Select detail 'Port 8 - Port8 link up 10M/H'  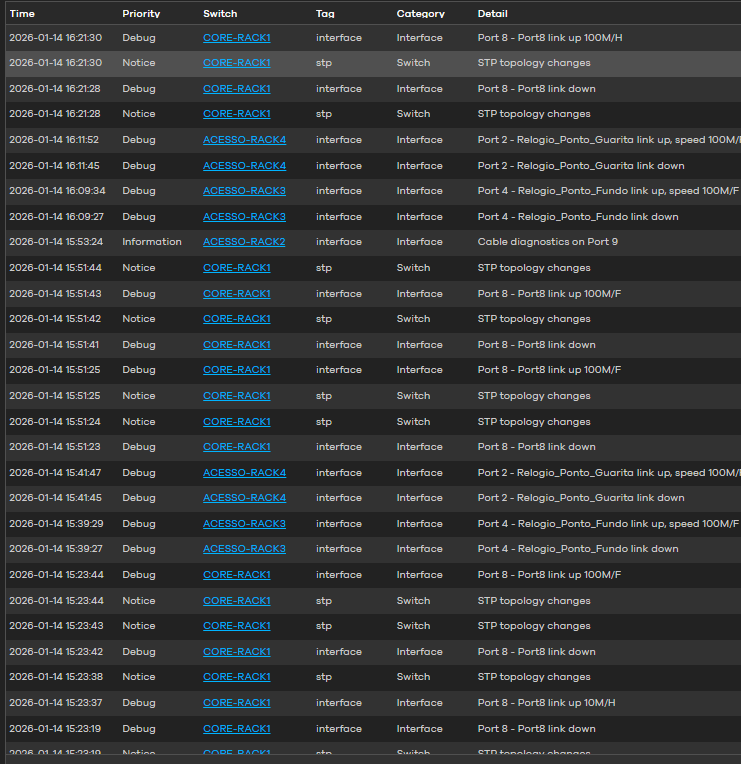click(546, 703)
